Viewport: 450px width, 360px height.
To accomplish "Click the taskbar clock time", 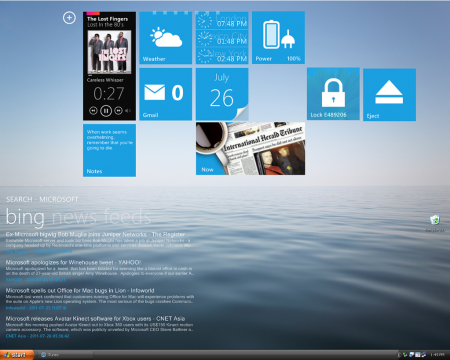I will tap(437, 355).
